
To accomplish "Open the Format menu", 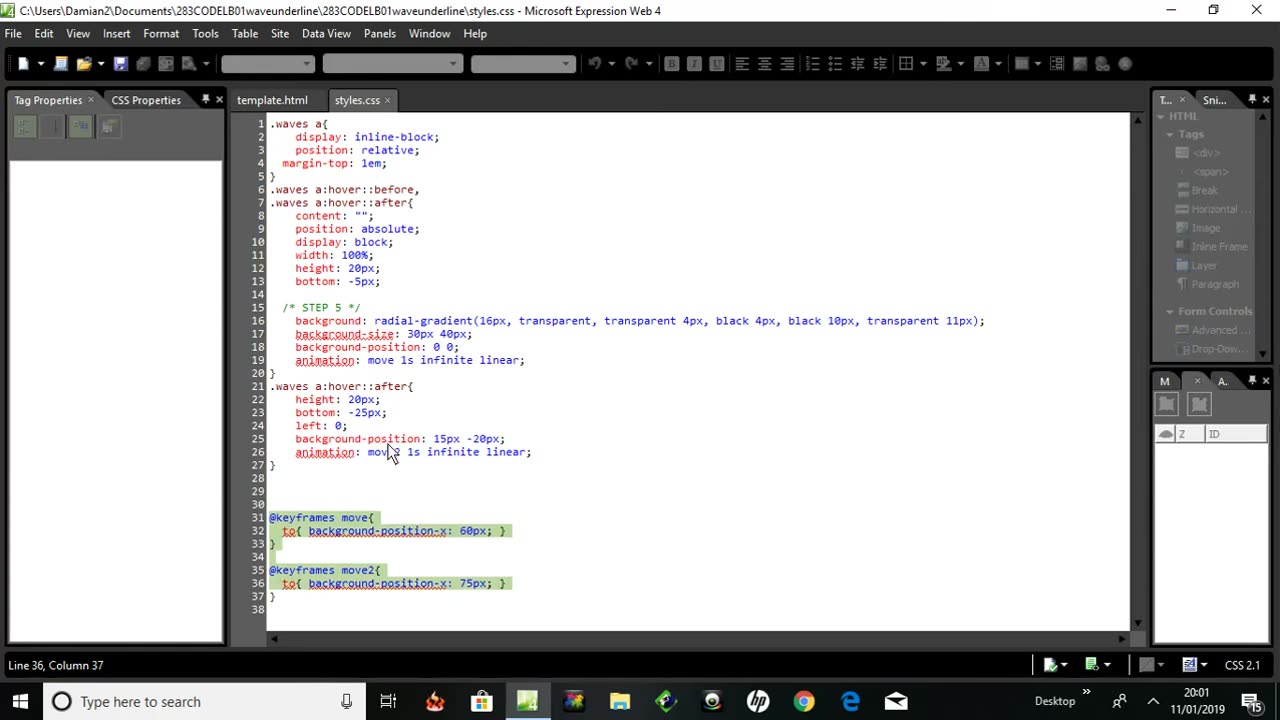I will click(161, 34).
